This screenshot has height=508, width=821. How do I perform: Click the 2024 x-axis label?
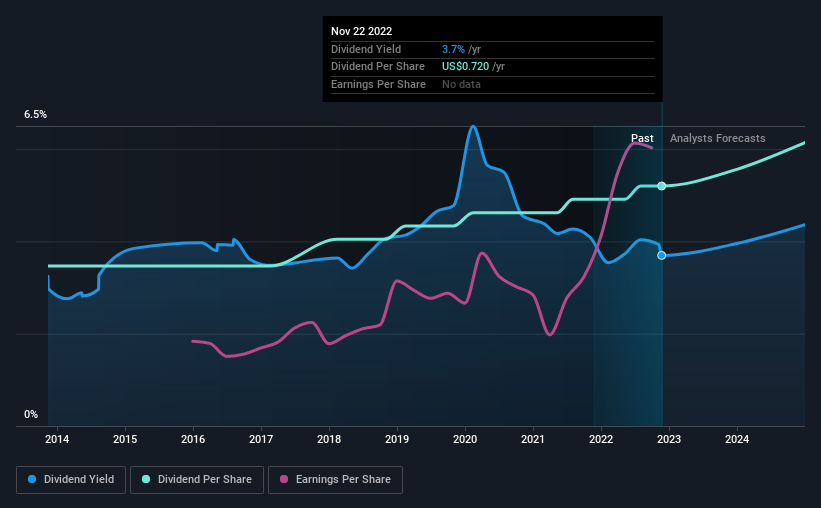pyautogui.click(x=737, y=439)
